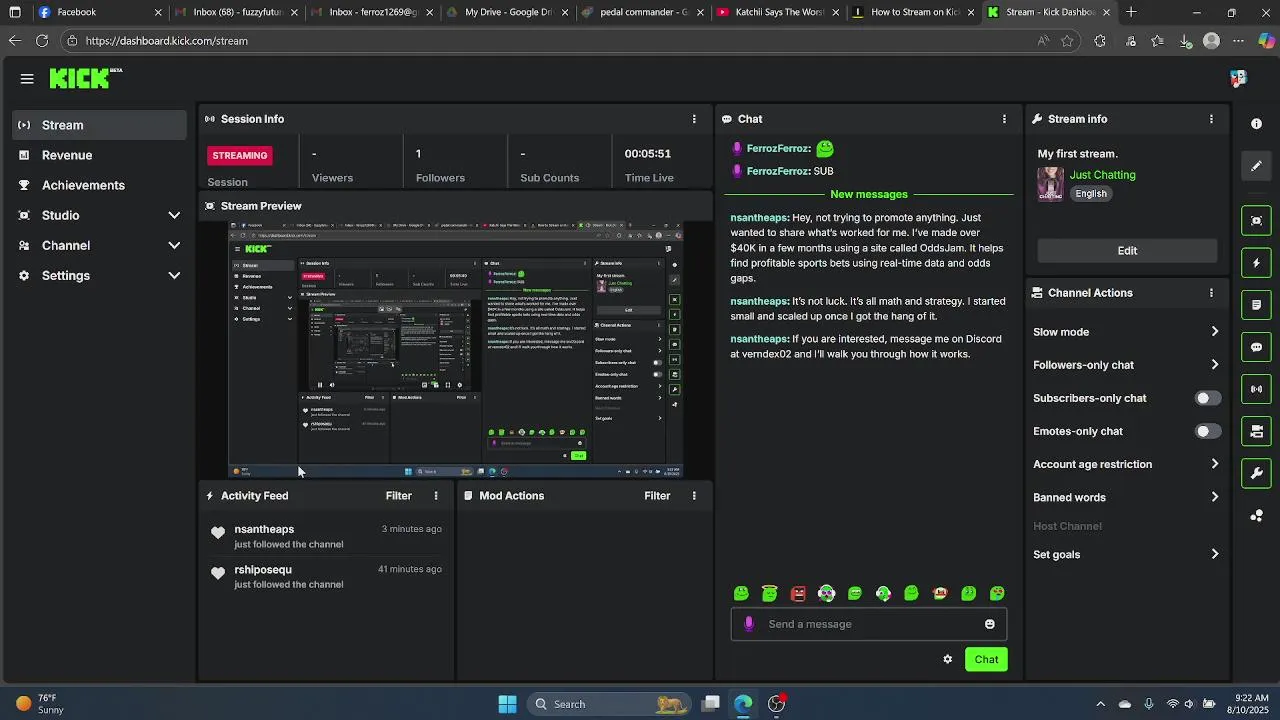Click the Edit button in Stream info
Image resolution: width=1280 pixels, height=720 pixels.
tap(1127, 251)
